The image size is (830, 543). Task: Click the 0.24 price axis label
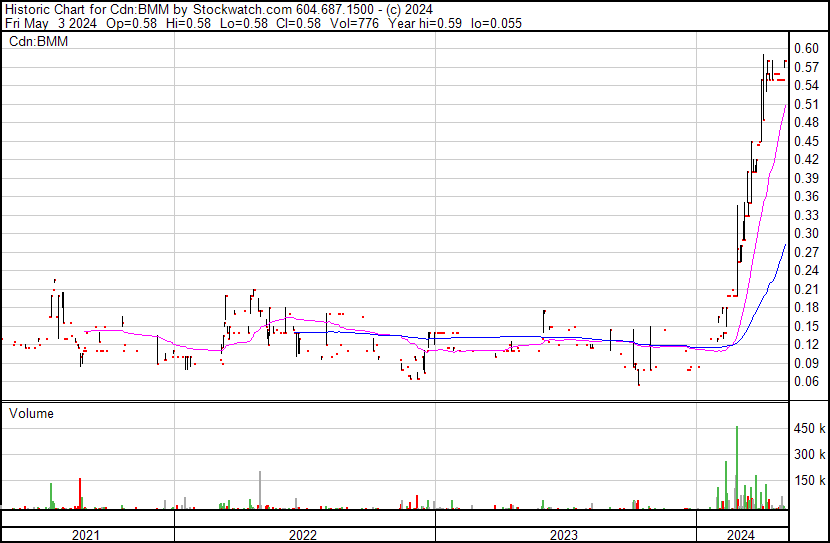[807, 270]
